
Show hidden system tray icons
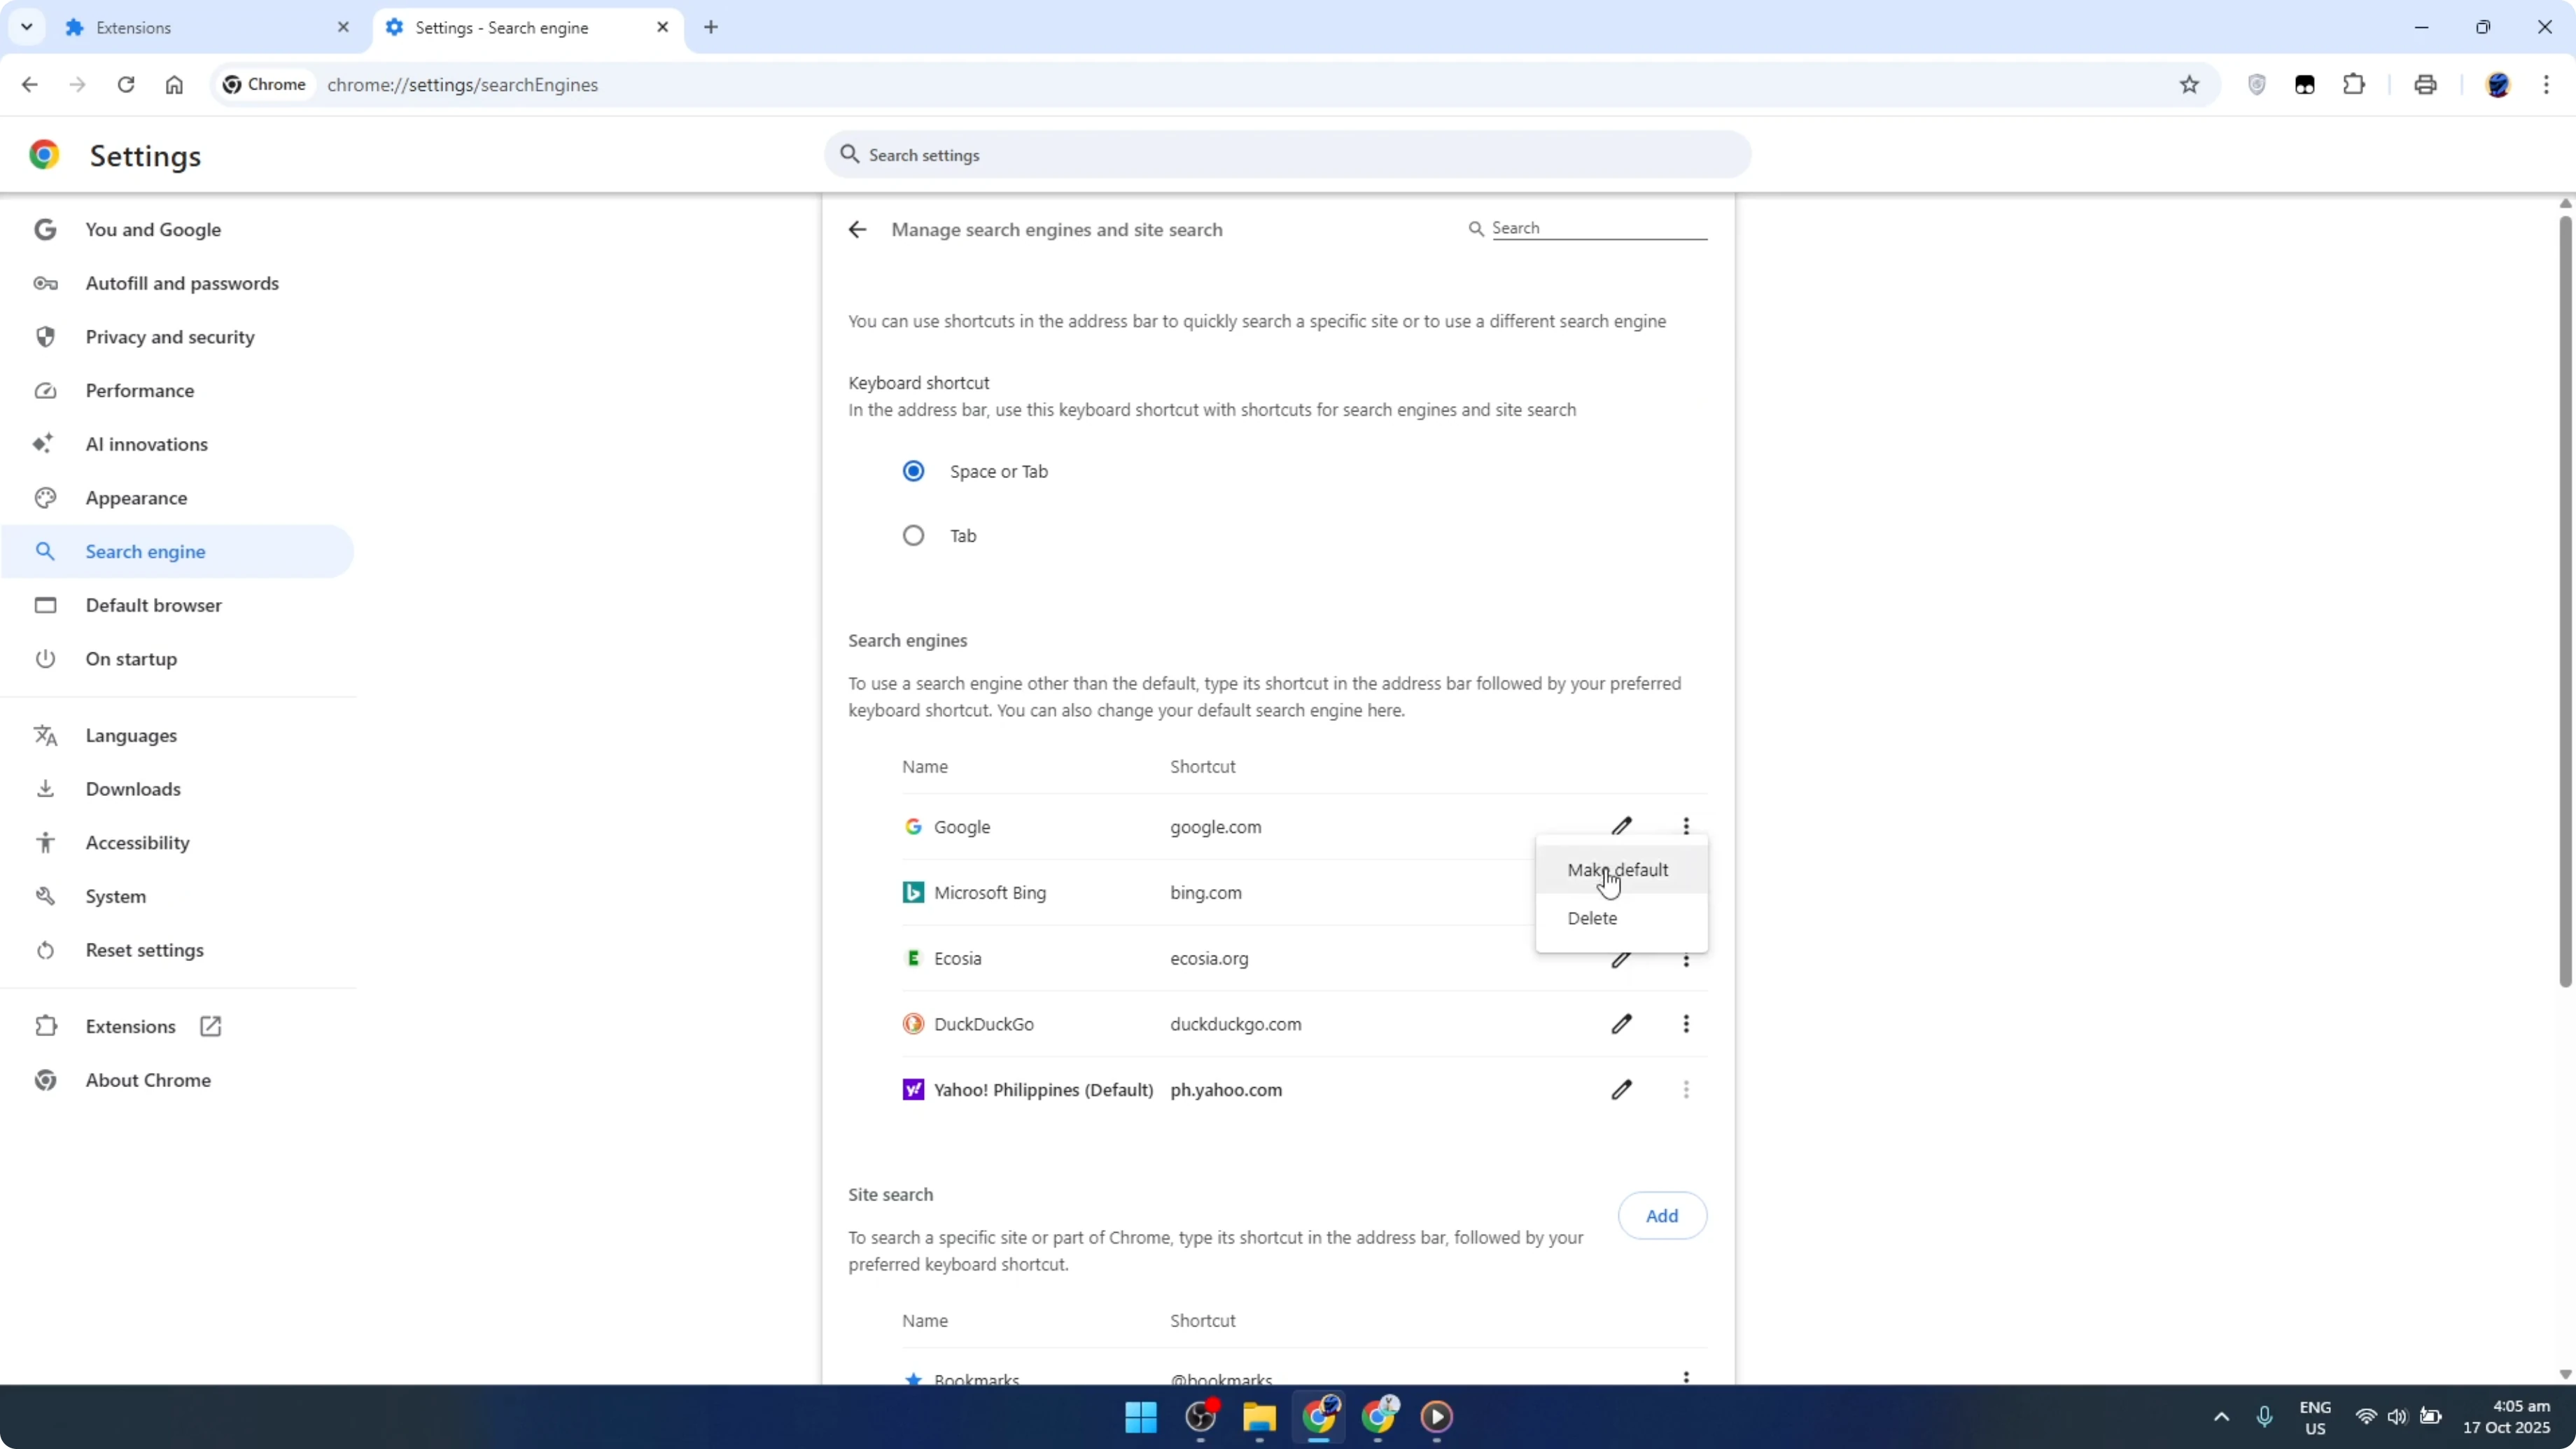coord(2221,1417)
